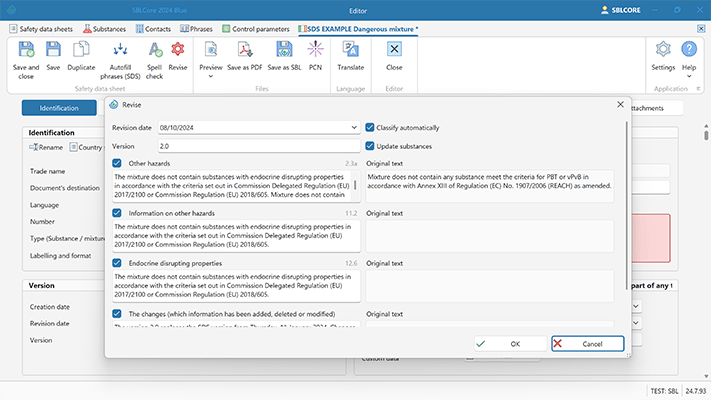Click Endocrine disrupting properties text box

(236, 286)
